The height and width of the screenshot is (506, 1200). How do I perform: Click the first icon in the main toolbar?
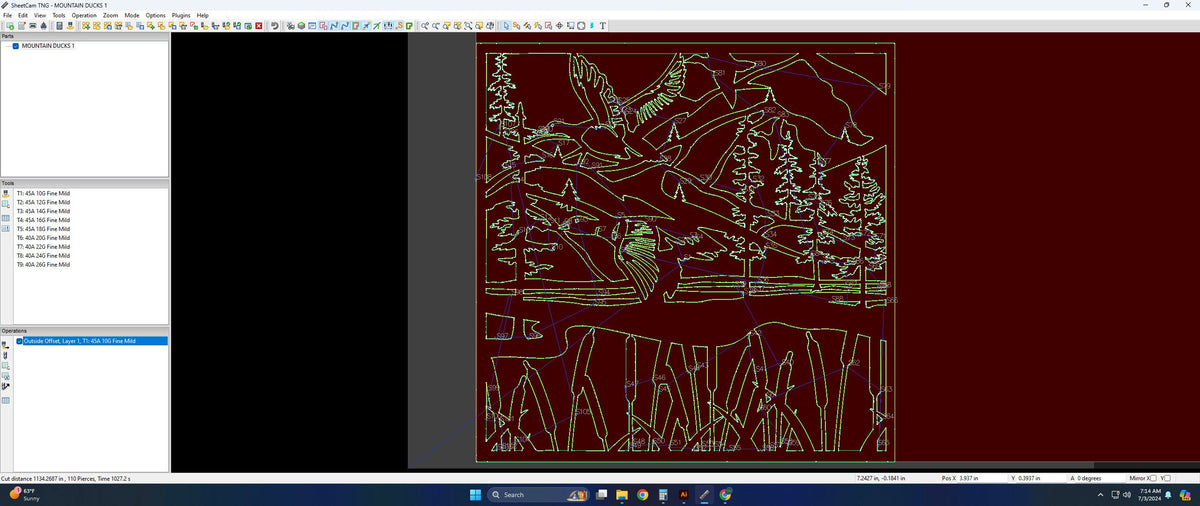10,26
